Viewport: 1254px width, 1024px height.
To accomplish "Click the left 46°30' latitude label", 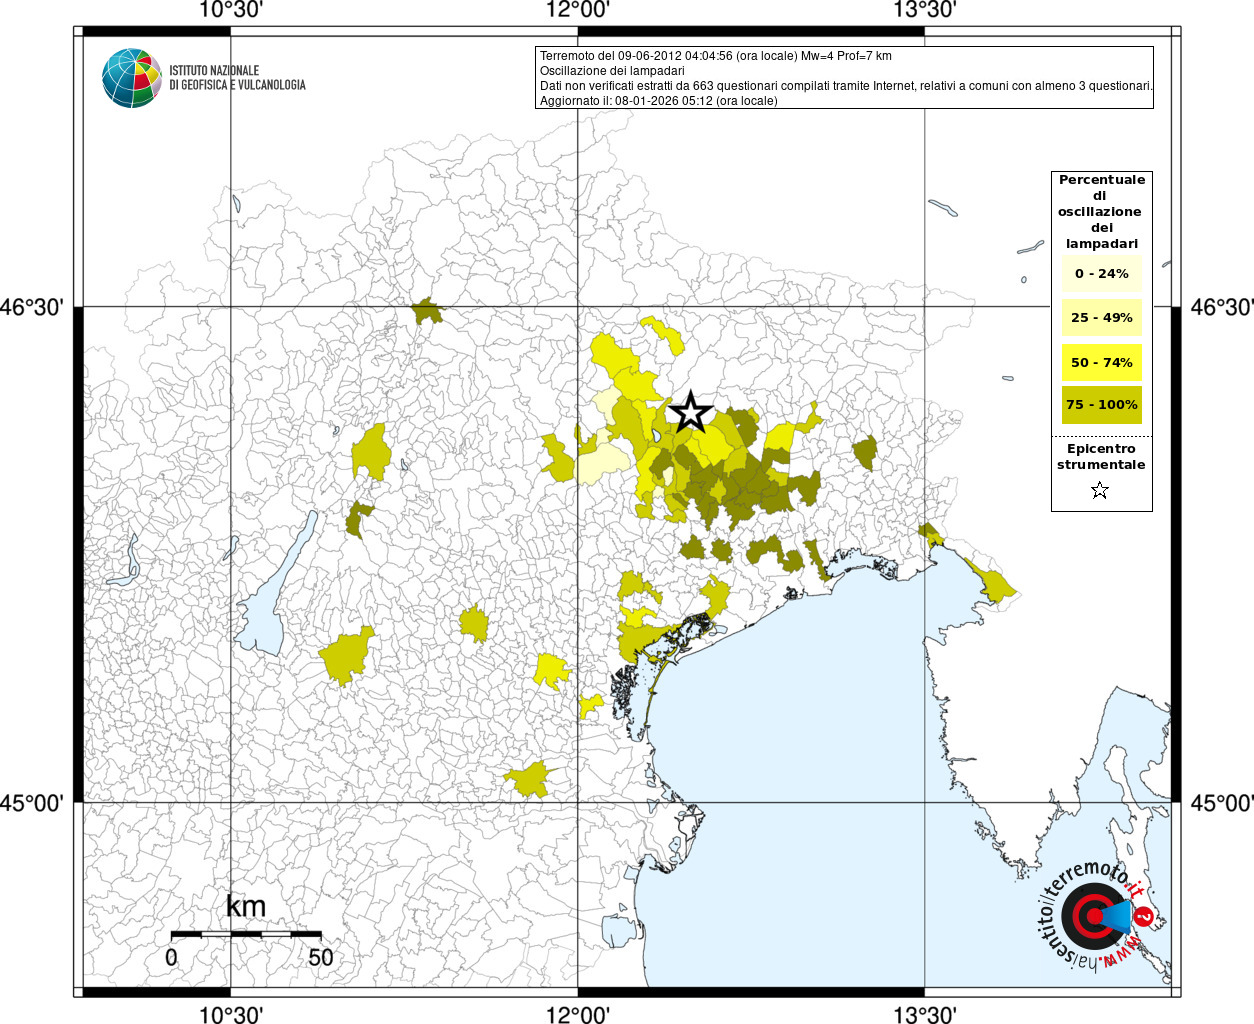I will (x=32, y=307).
